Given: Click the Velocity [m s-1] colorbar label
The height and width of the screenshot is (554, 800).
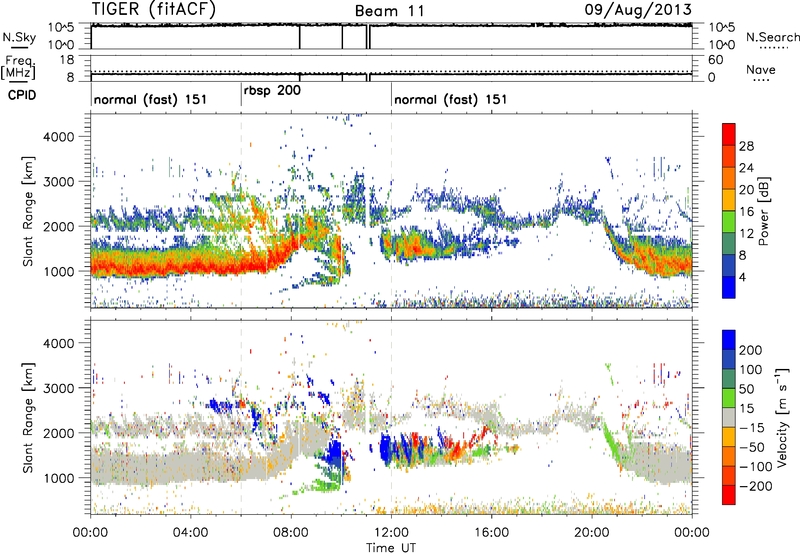Looking at the screenshot, I should pyautogui.click(x=781, y=417).
